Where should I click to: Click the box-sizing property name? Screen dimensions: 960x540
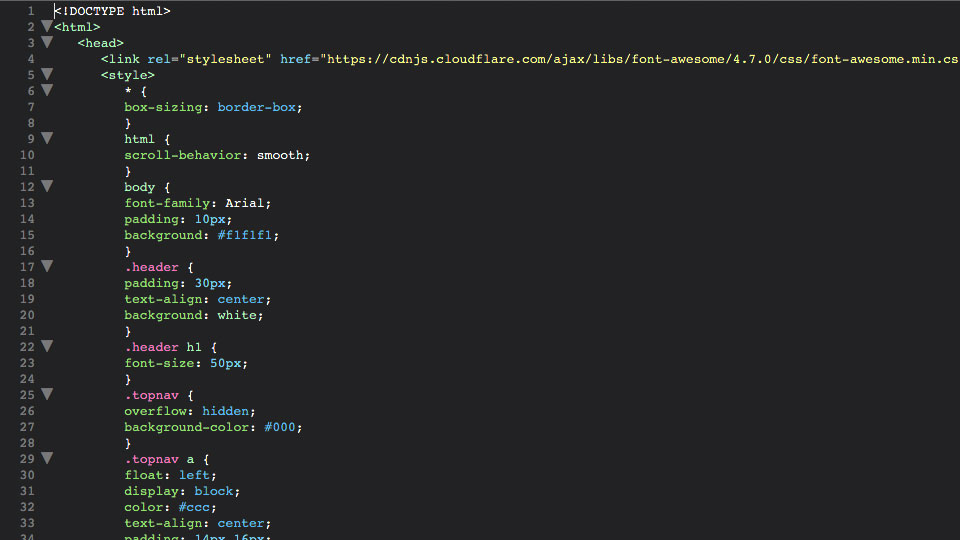[163, 107]
